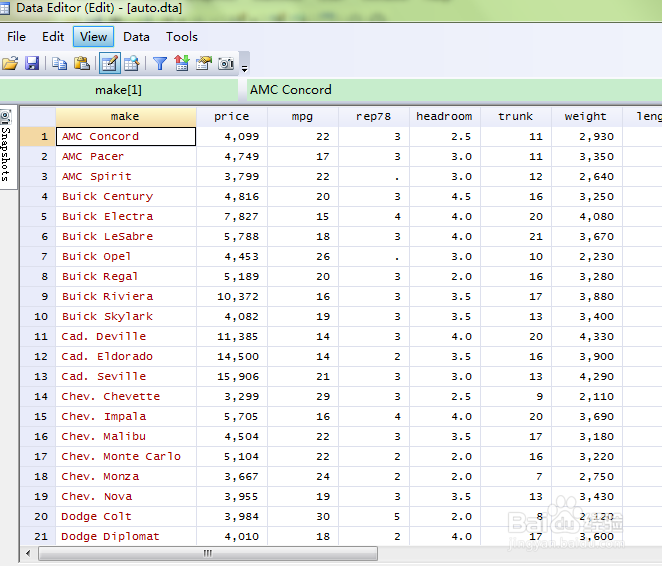
Task: Click the Chev. Monte Carlo cell
Action: (x=126, y=457)
